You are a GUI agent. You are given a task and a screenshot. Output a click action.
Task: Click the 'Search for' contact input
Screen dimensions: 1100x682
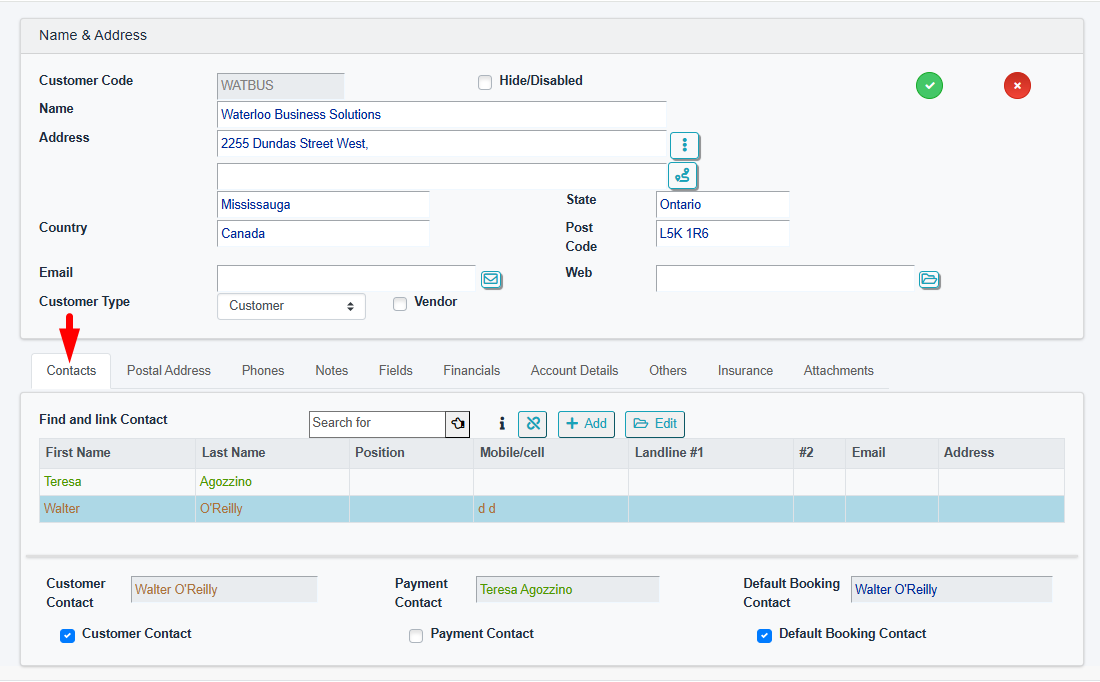point(377,424)
